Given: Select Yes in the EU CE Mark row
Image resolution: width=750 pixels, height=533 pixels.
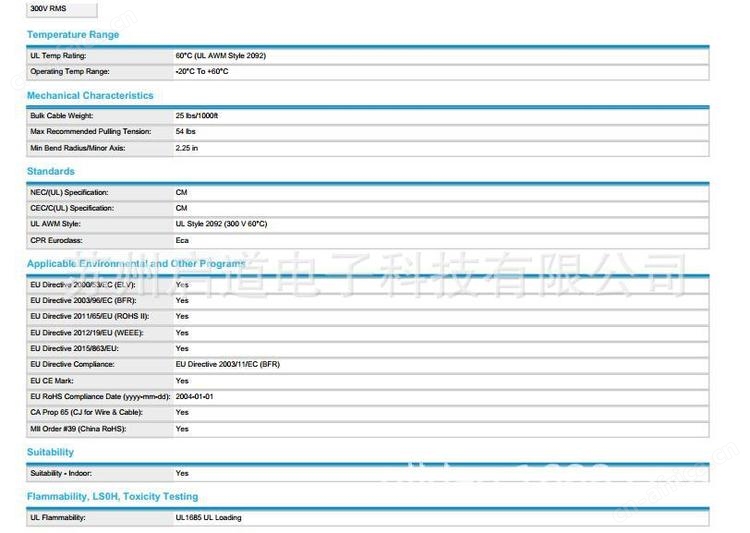Looking at the screenshot, I should point(182,381).
